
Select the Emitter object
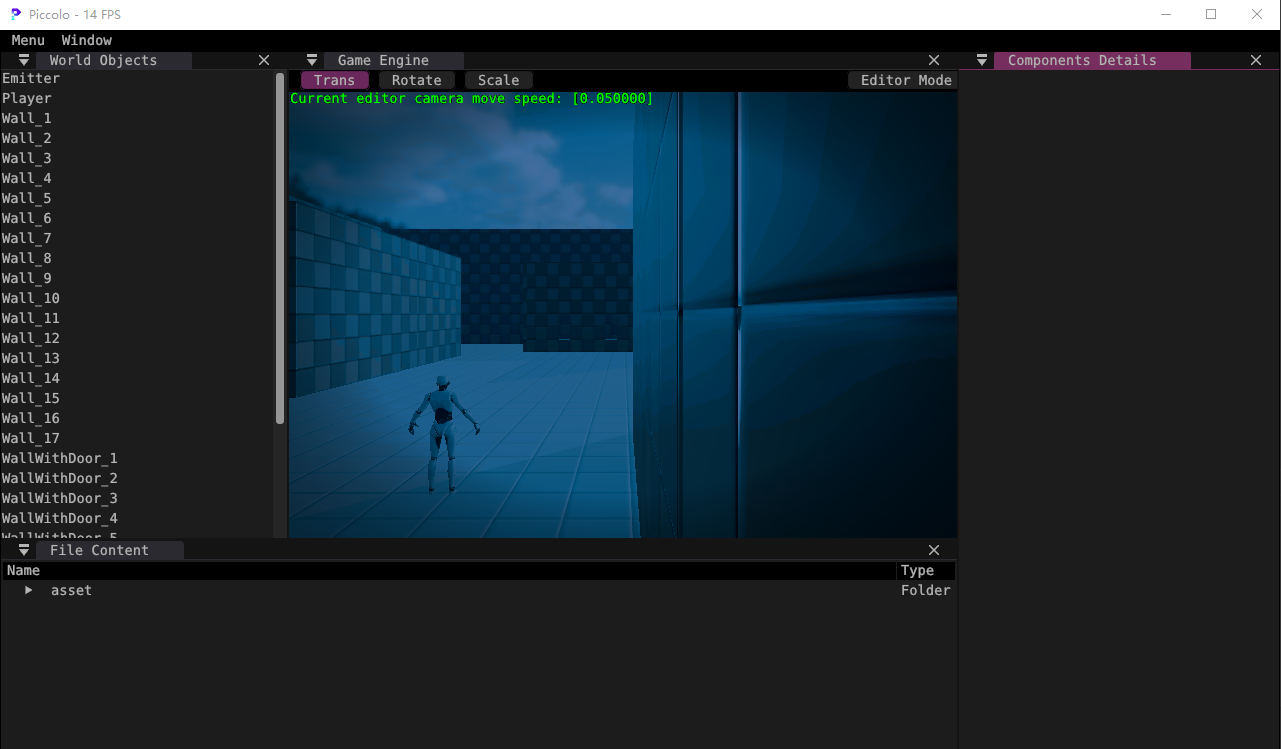coord(31,78)
